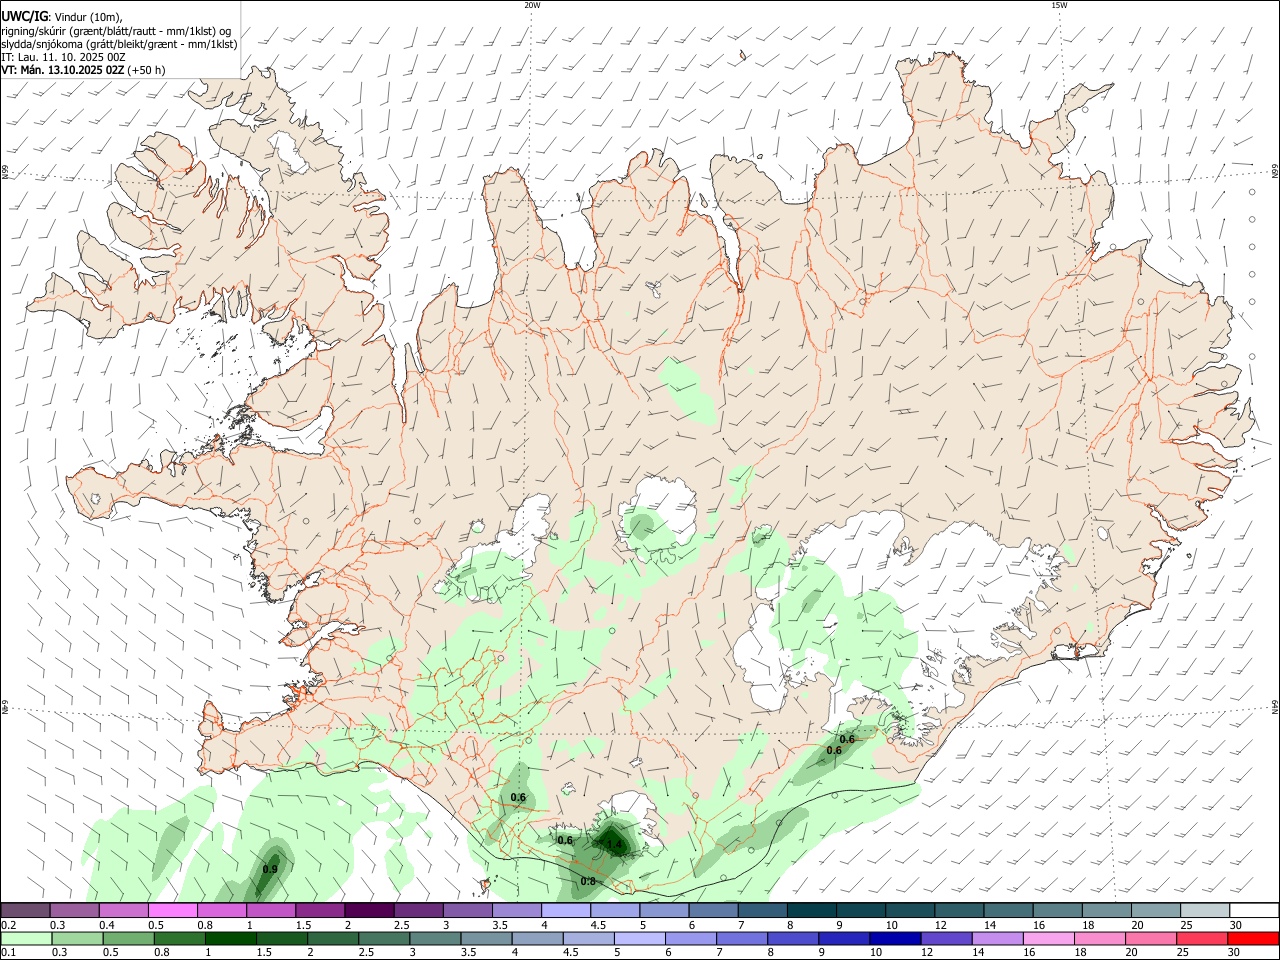Click the '0.1' label on the green scale
1280x960 pixels.
pyautogui.click(x=9, y=953)
